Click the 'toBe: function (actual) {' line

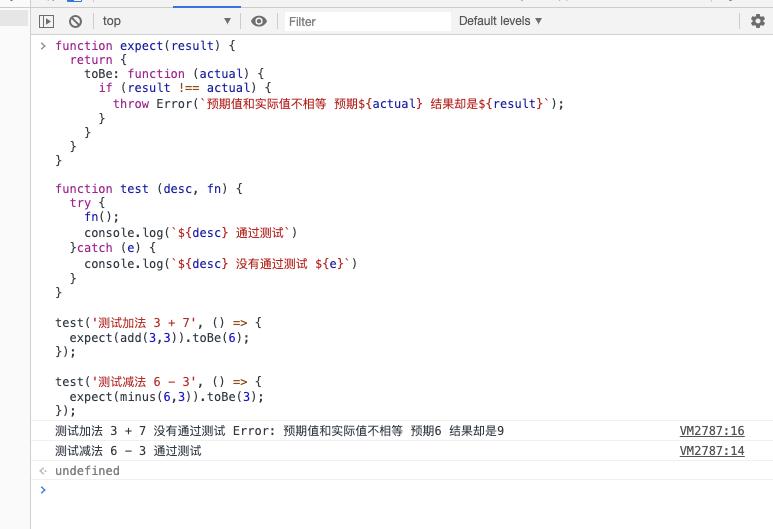[175, 74]
